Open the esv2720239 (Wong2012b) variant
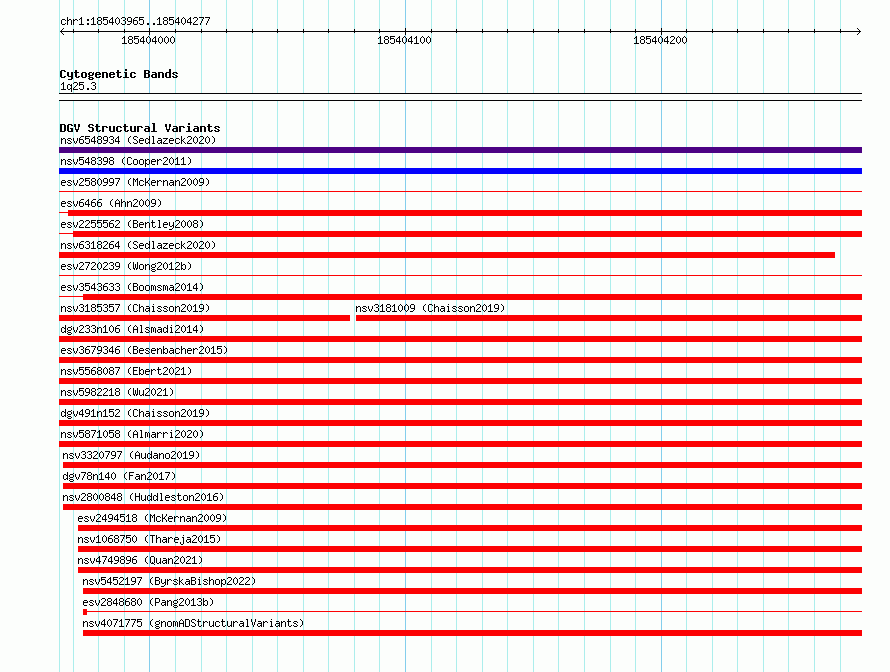 126,266
